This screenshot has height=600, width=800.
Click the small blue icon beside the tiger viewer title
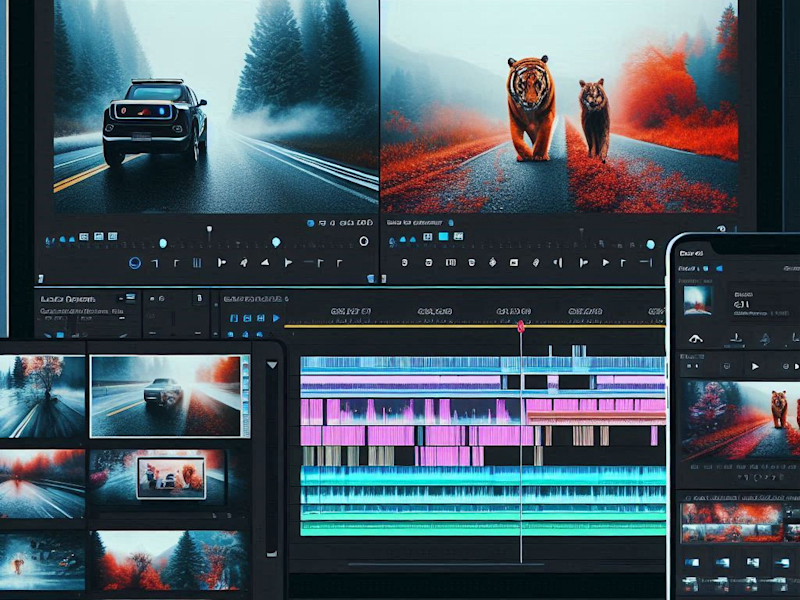click(451, 223)
